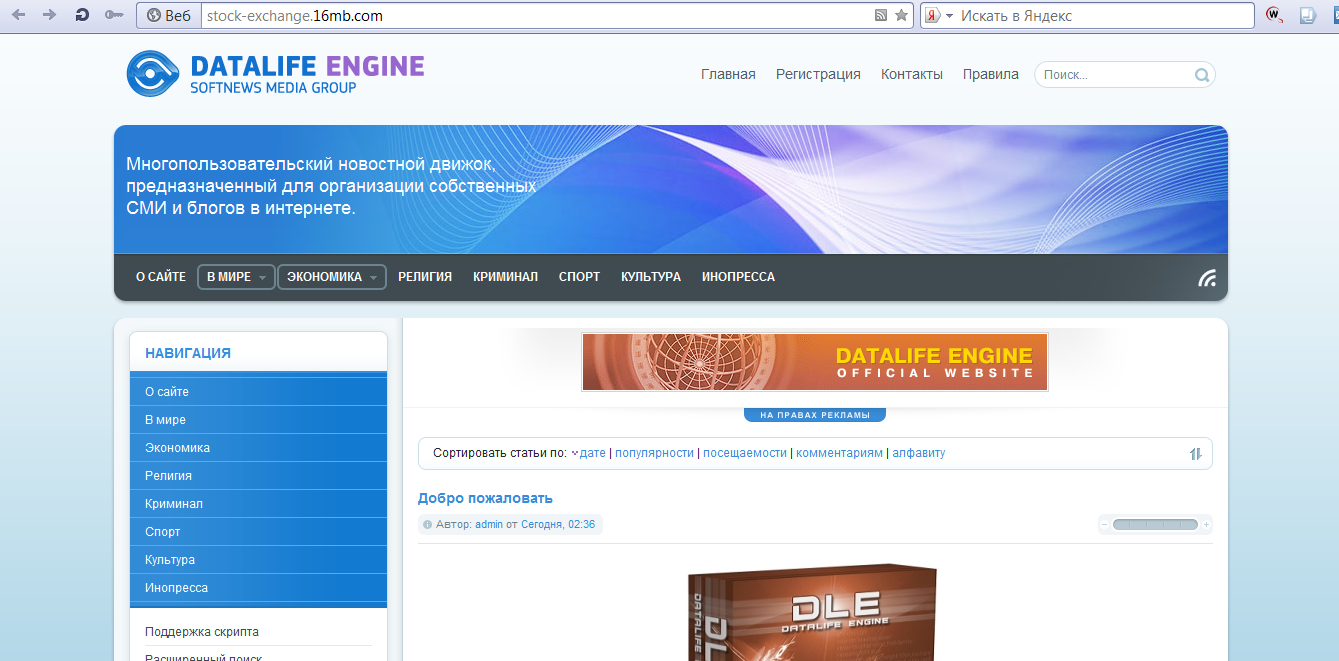The image size is (1339, 661).
Task: Open Поддержка скрипта sidebar link
Action: pyautogui.click(x=202, y=632)
